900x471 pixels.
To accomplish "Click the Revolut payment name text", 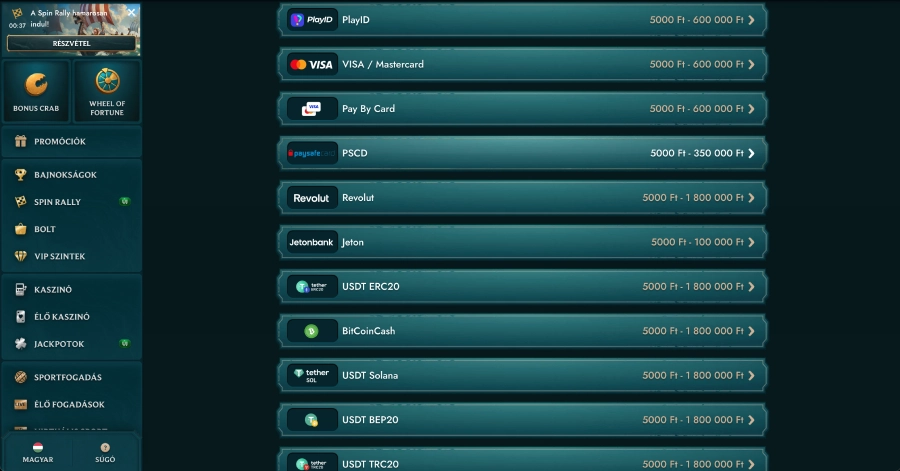I will (x=358, y=197).
